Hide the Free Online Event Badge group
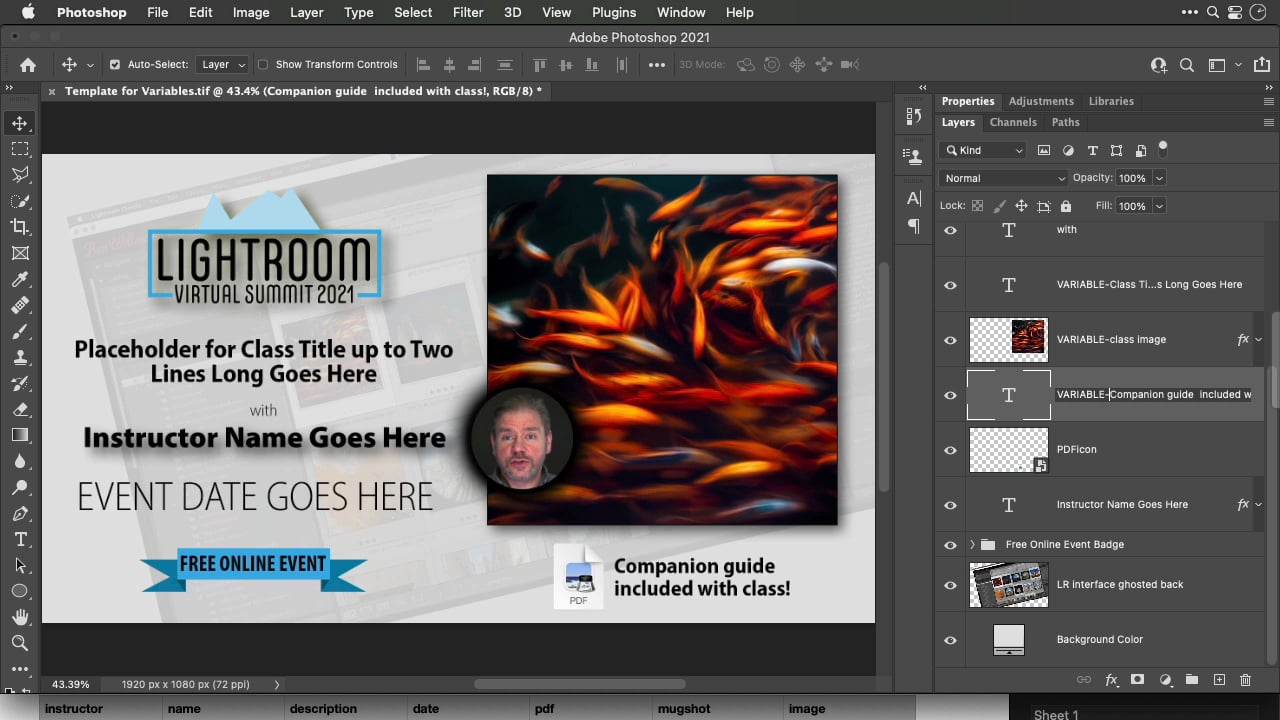 pyautogui.click(x=950, y=545)
